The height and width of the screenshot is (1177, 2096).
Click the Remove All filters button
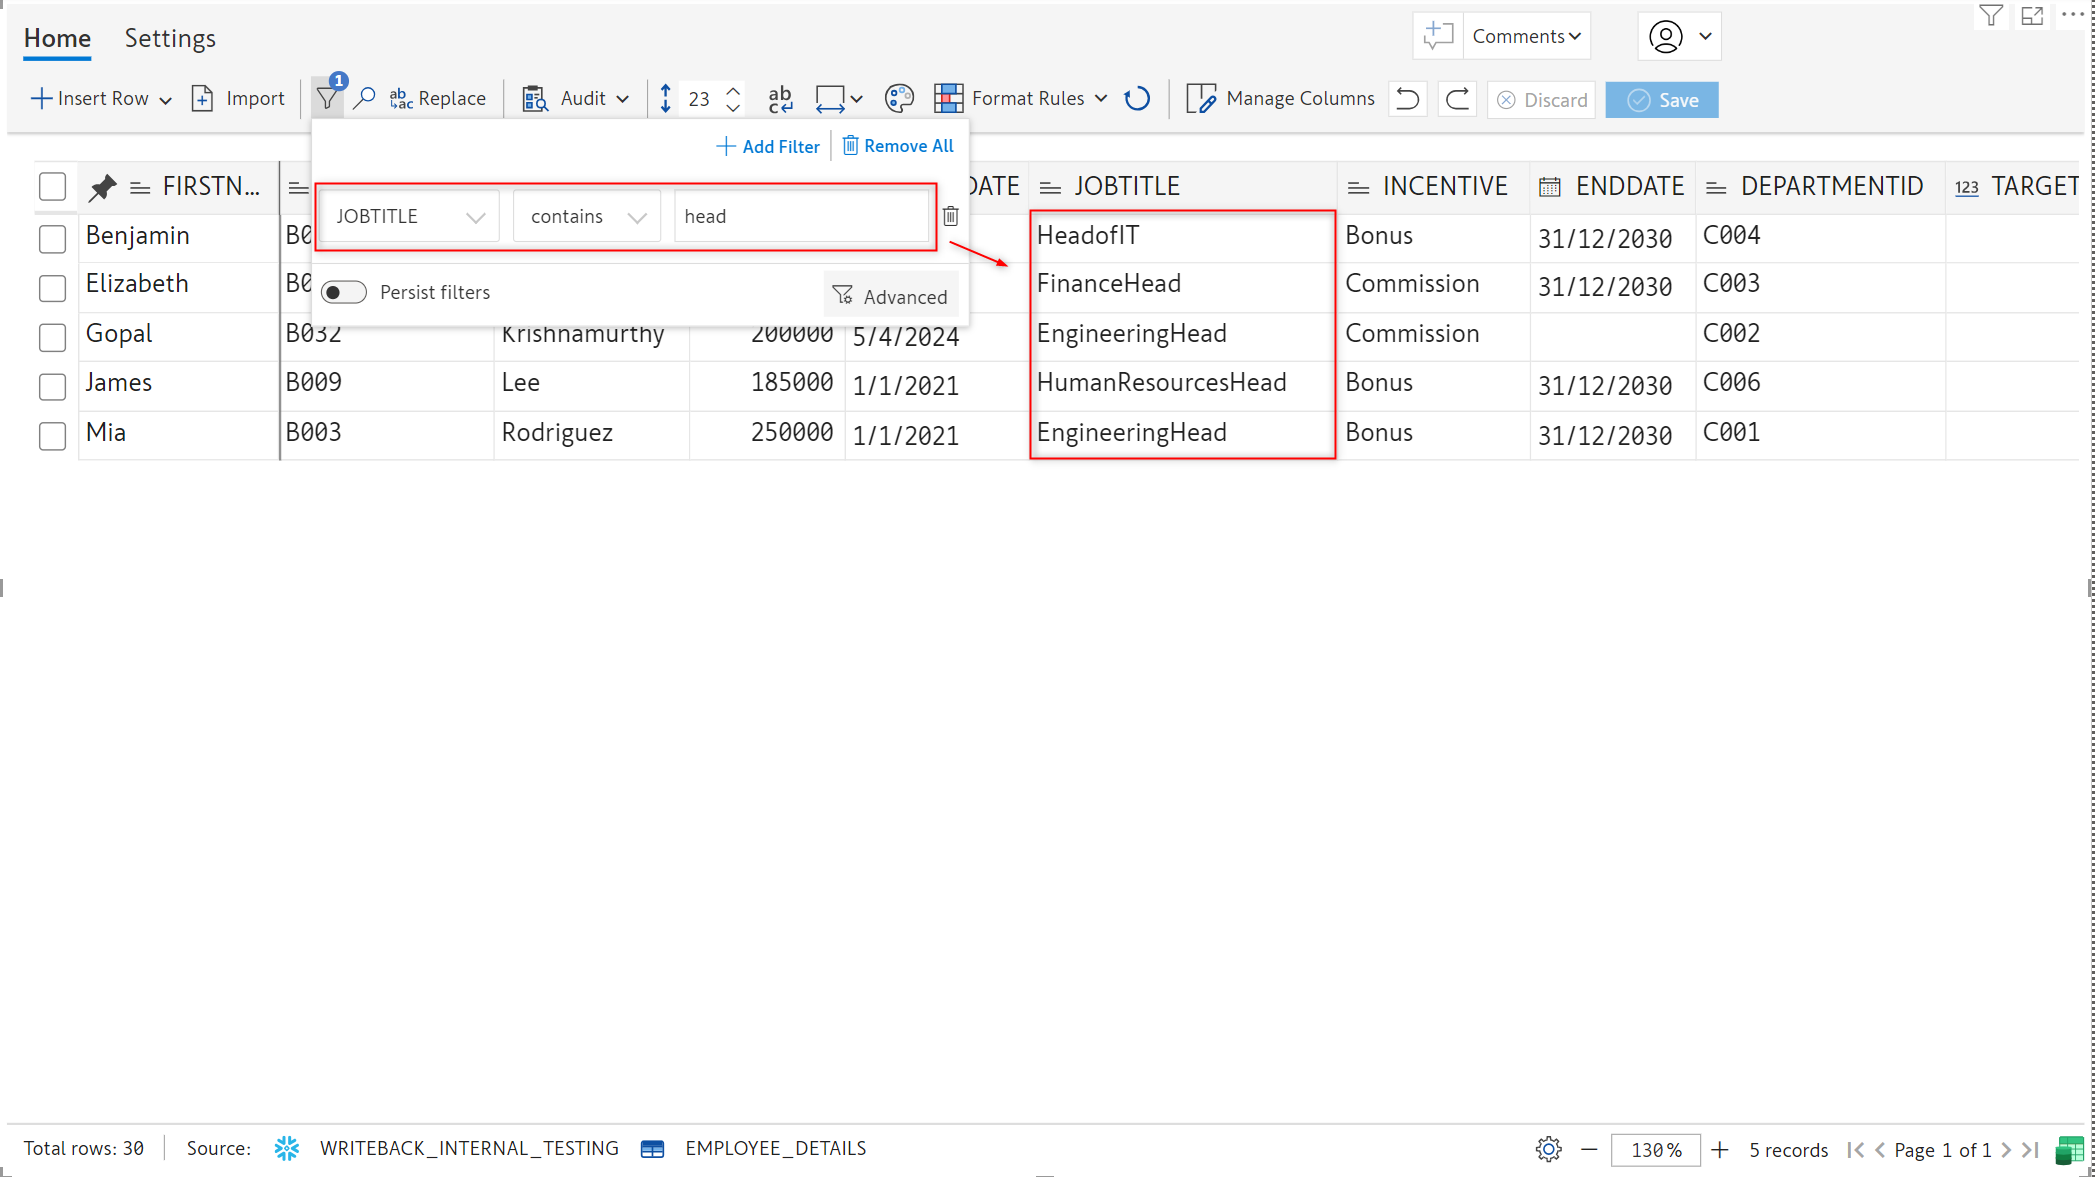[898, 146]
